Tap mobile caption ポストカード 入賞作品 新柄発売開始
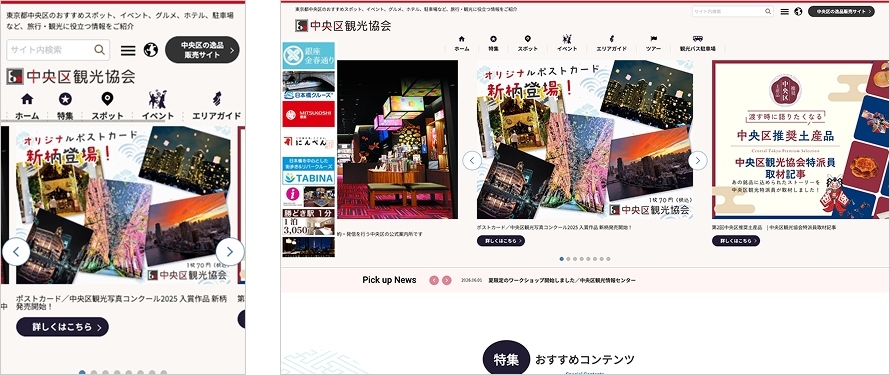This screenshot has height=375, width=890. click(121, 302)
